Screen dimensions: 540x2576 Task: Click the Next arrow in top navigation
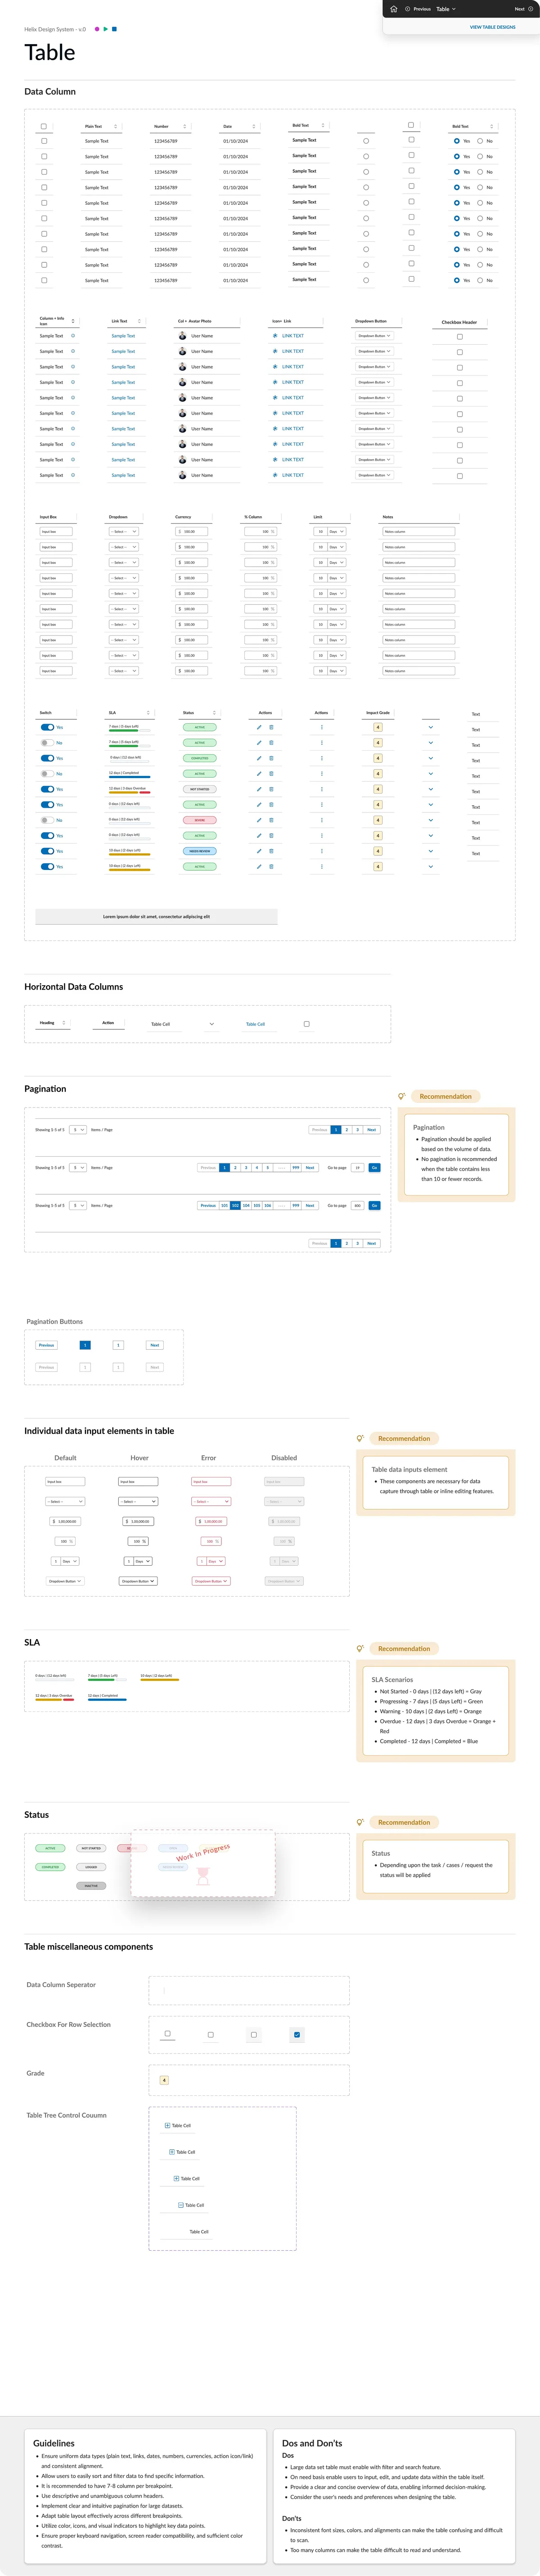(530, 9)
